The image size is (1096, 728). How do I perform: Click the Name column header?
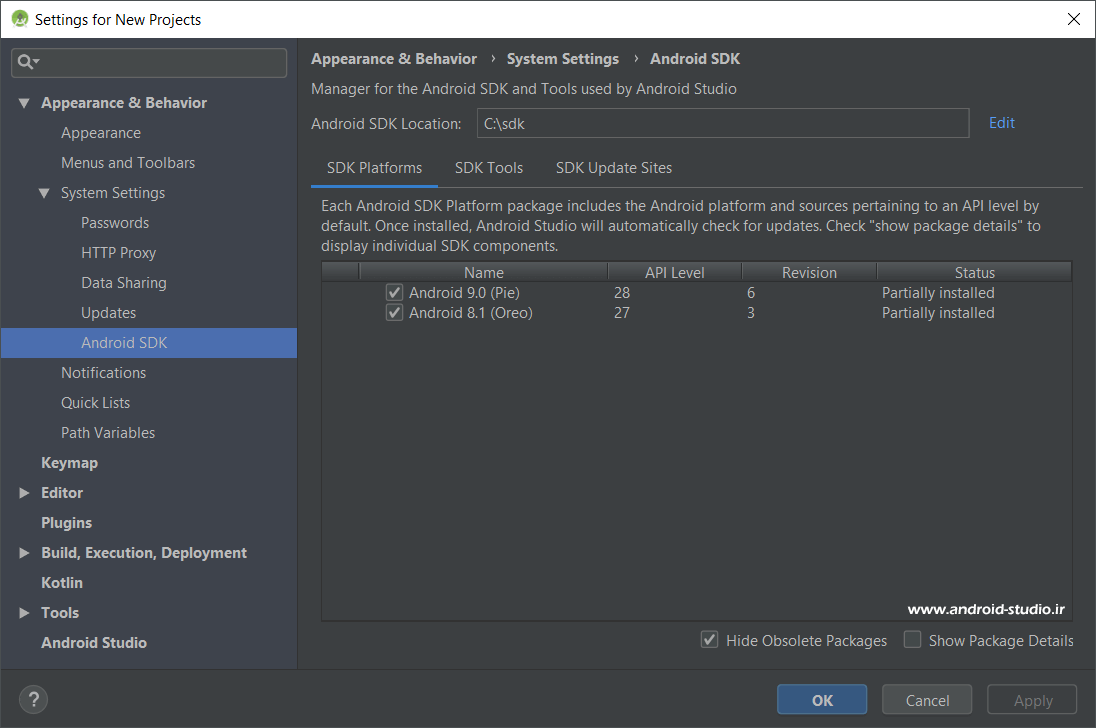click(x=484, y=272)
